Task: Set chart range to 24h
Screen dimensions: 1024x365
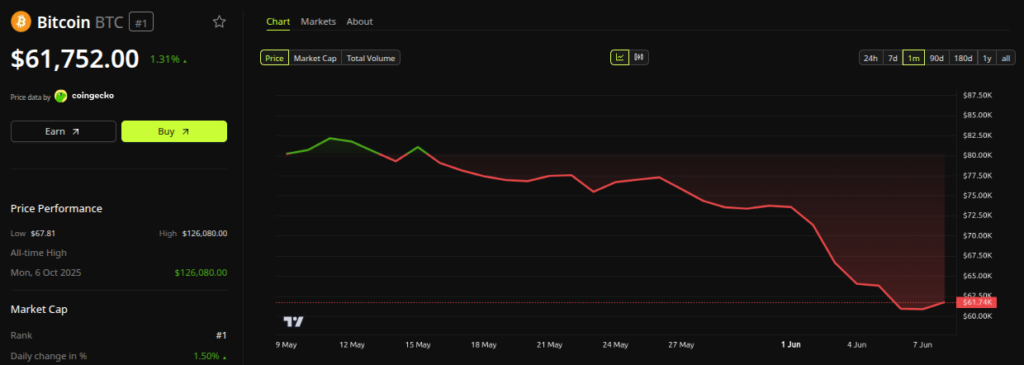Action: [x=871, y=58]
